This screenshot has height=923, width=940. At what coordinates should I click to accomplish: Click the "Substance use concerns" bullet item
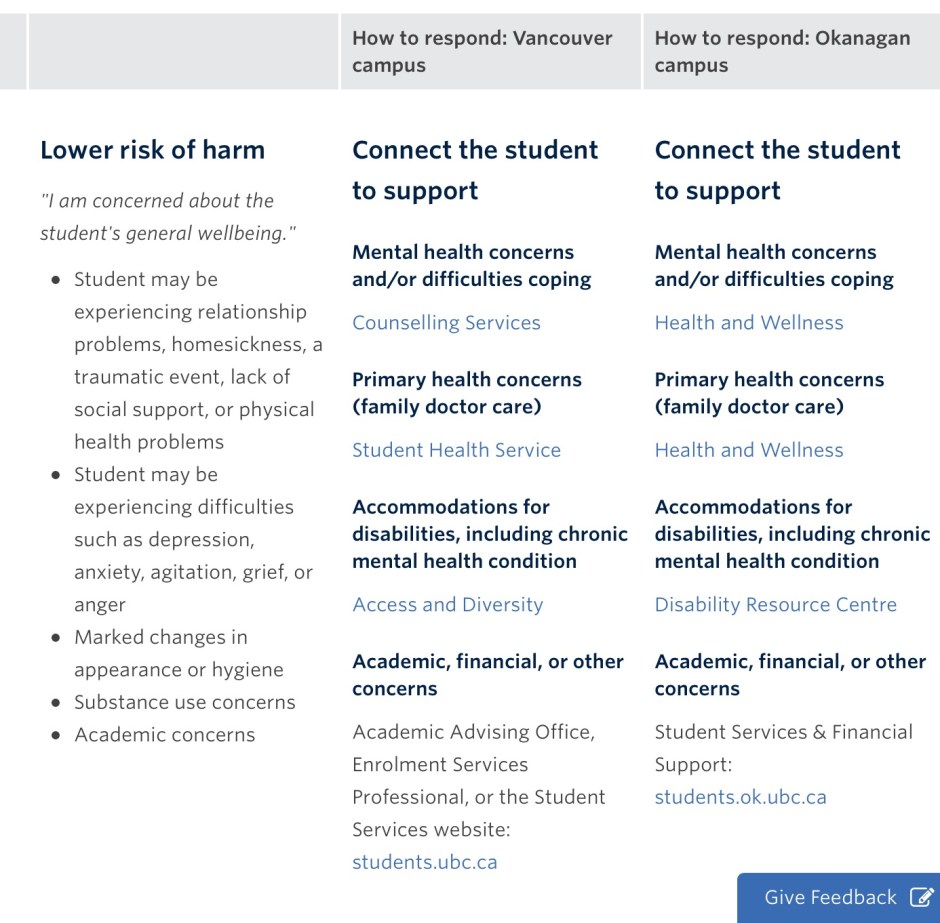(184, 702)
